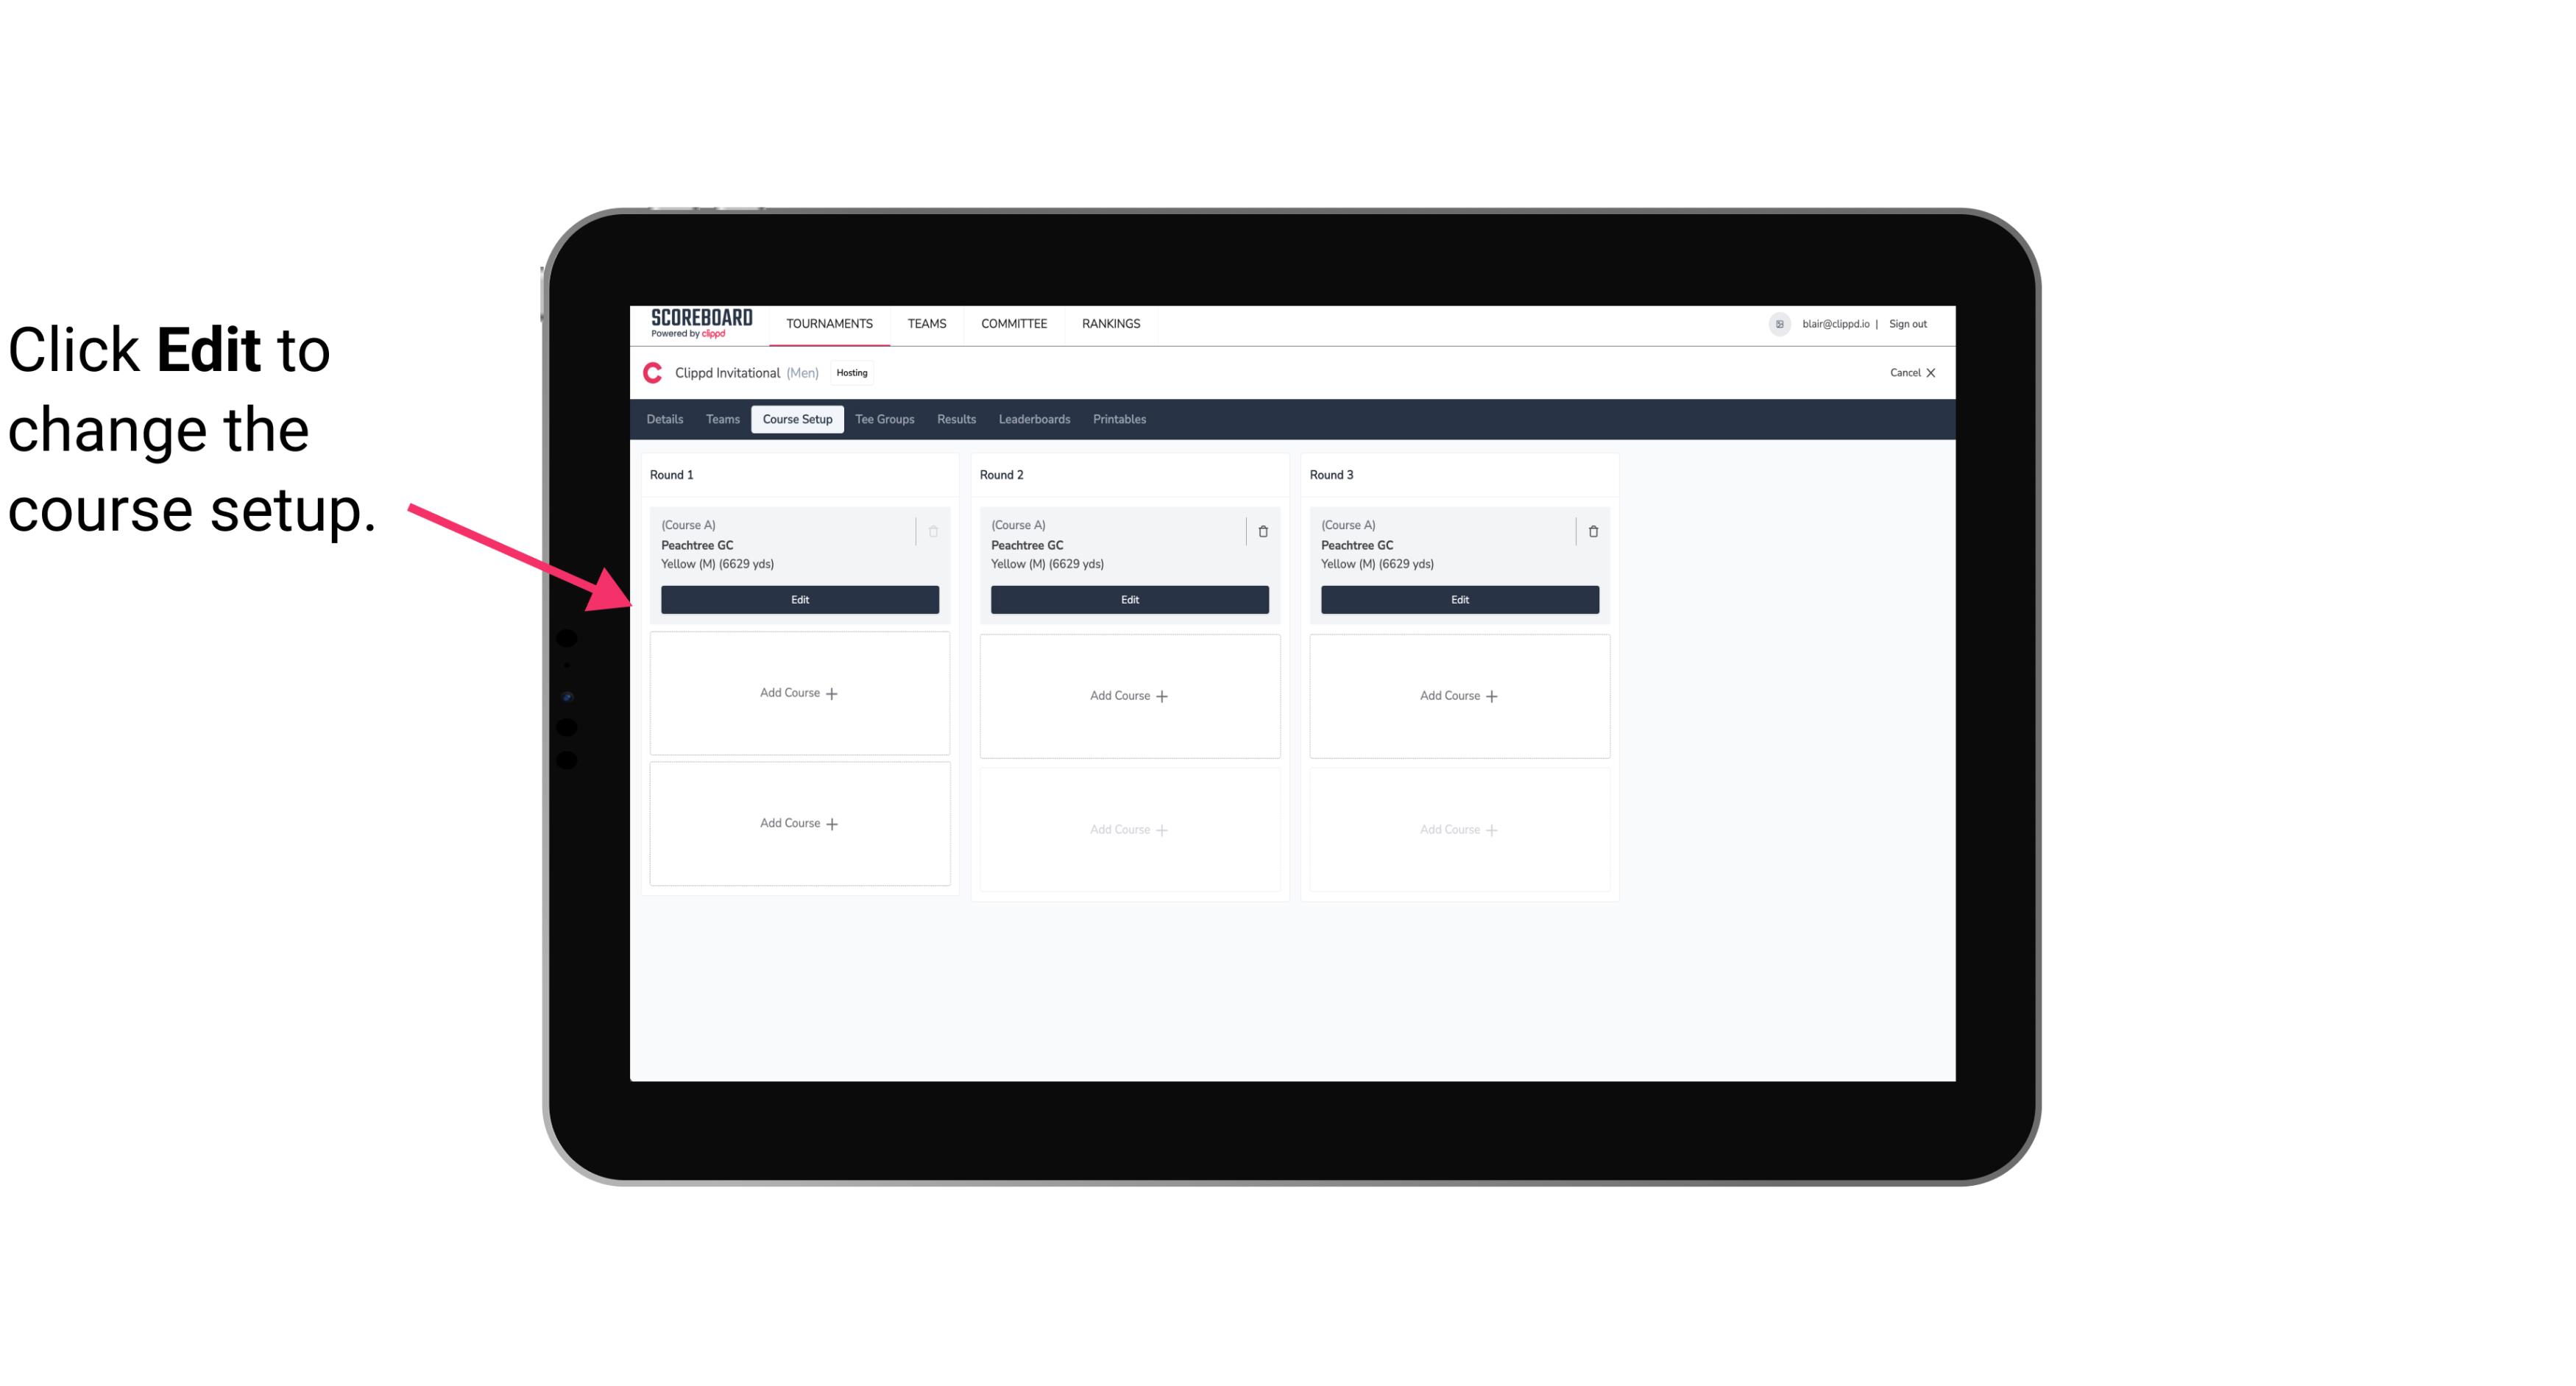Click Add Course for Round 2
Viewport: 2576px width, 1386px height.
(1129, 695)
